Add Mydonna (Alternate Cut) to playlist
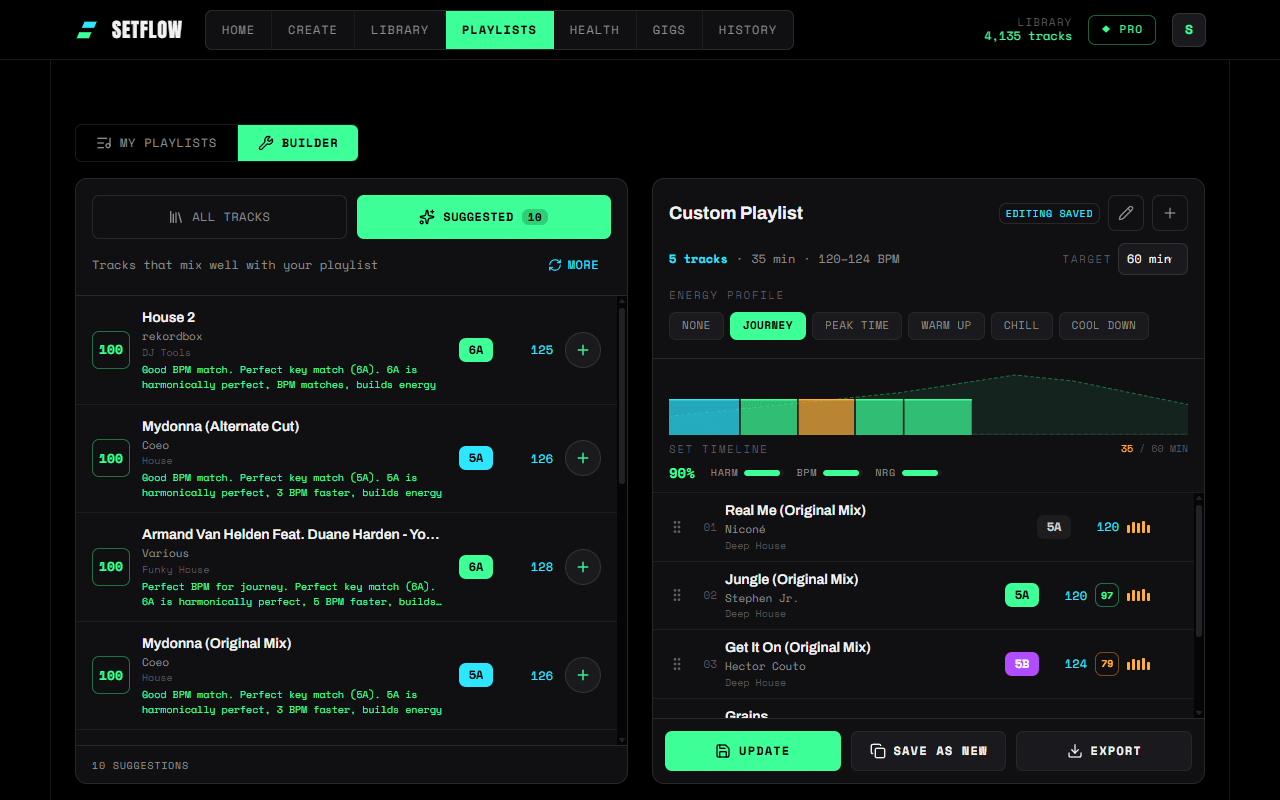The height and width of the screenshot is (800, 1280). [583, 458]
